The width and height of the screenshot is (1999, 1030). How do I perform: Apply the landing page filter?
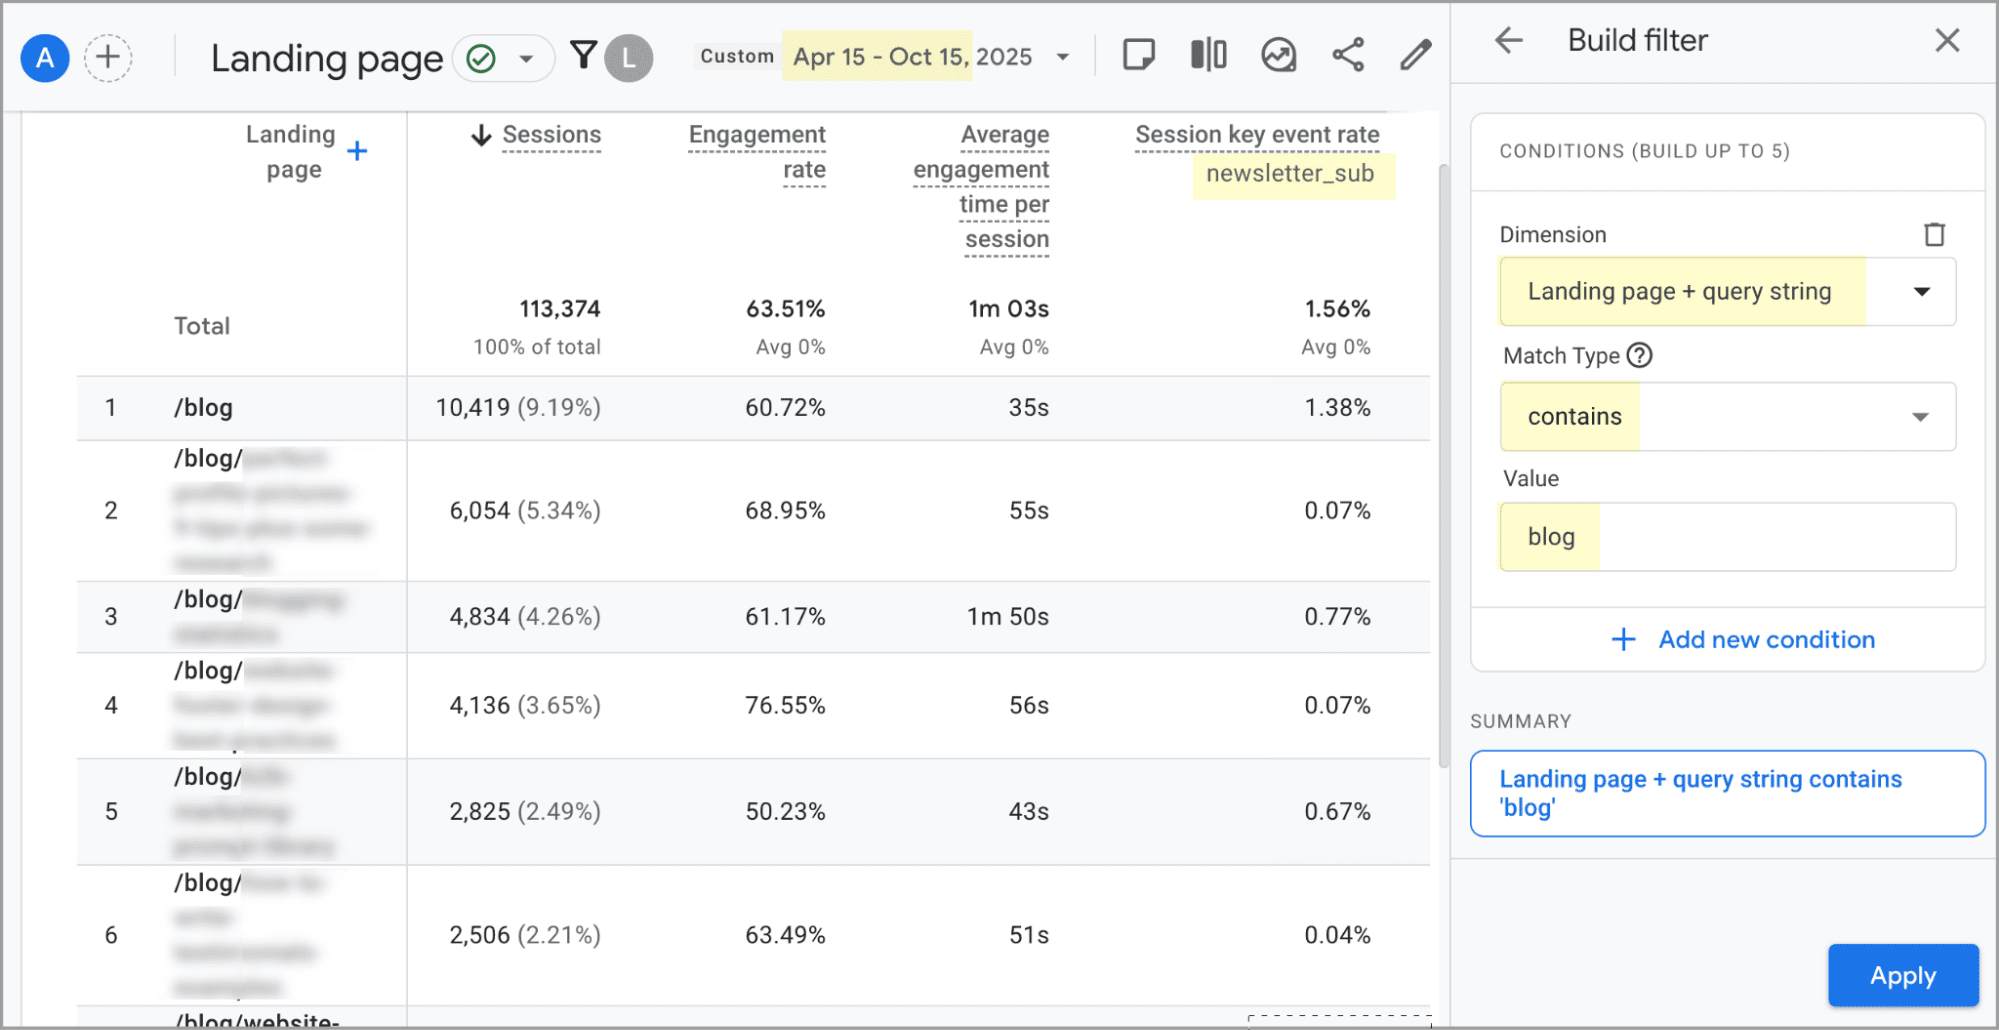click(1902, 975)
